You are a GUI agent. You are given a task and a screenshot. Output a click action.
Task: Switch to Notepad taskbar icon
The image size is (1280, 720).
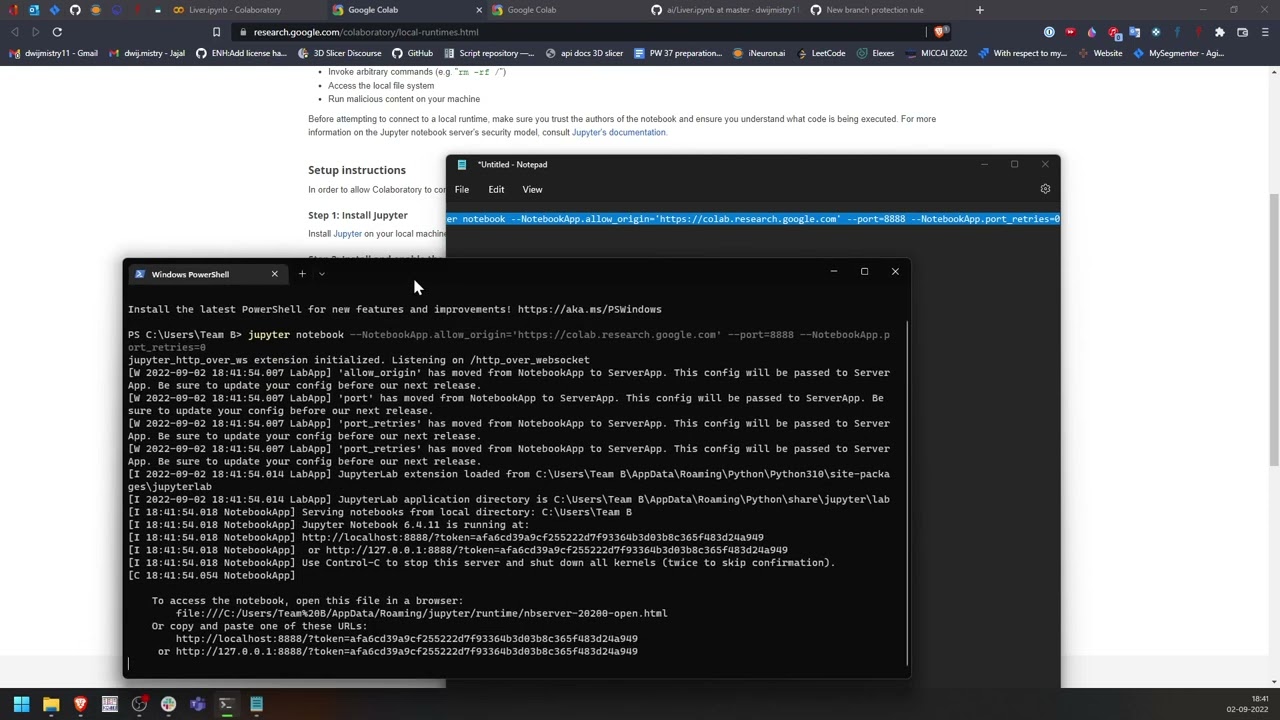click(x=256, y=705)
